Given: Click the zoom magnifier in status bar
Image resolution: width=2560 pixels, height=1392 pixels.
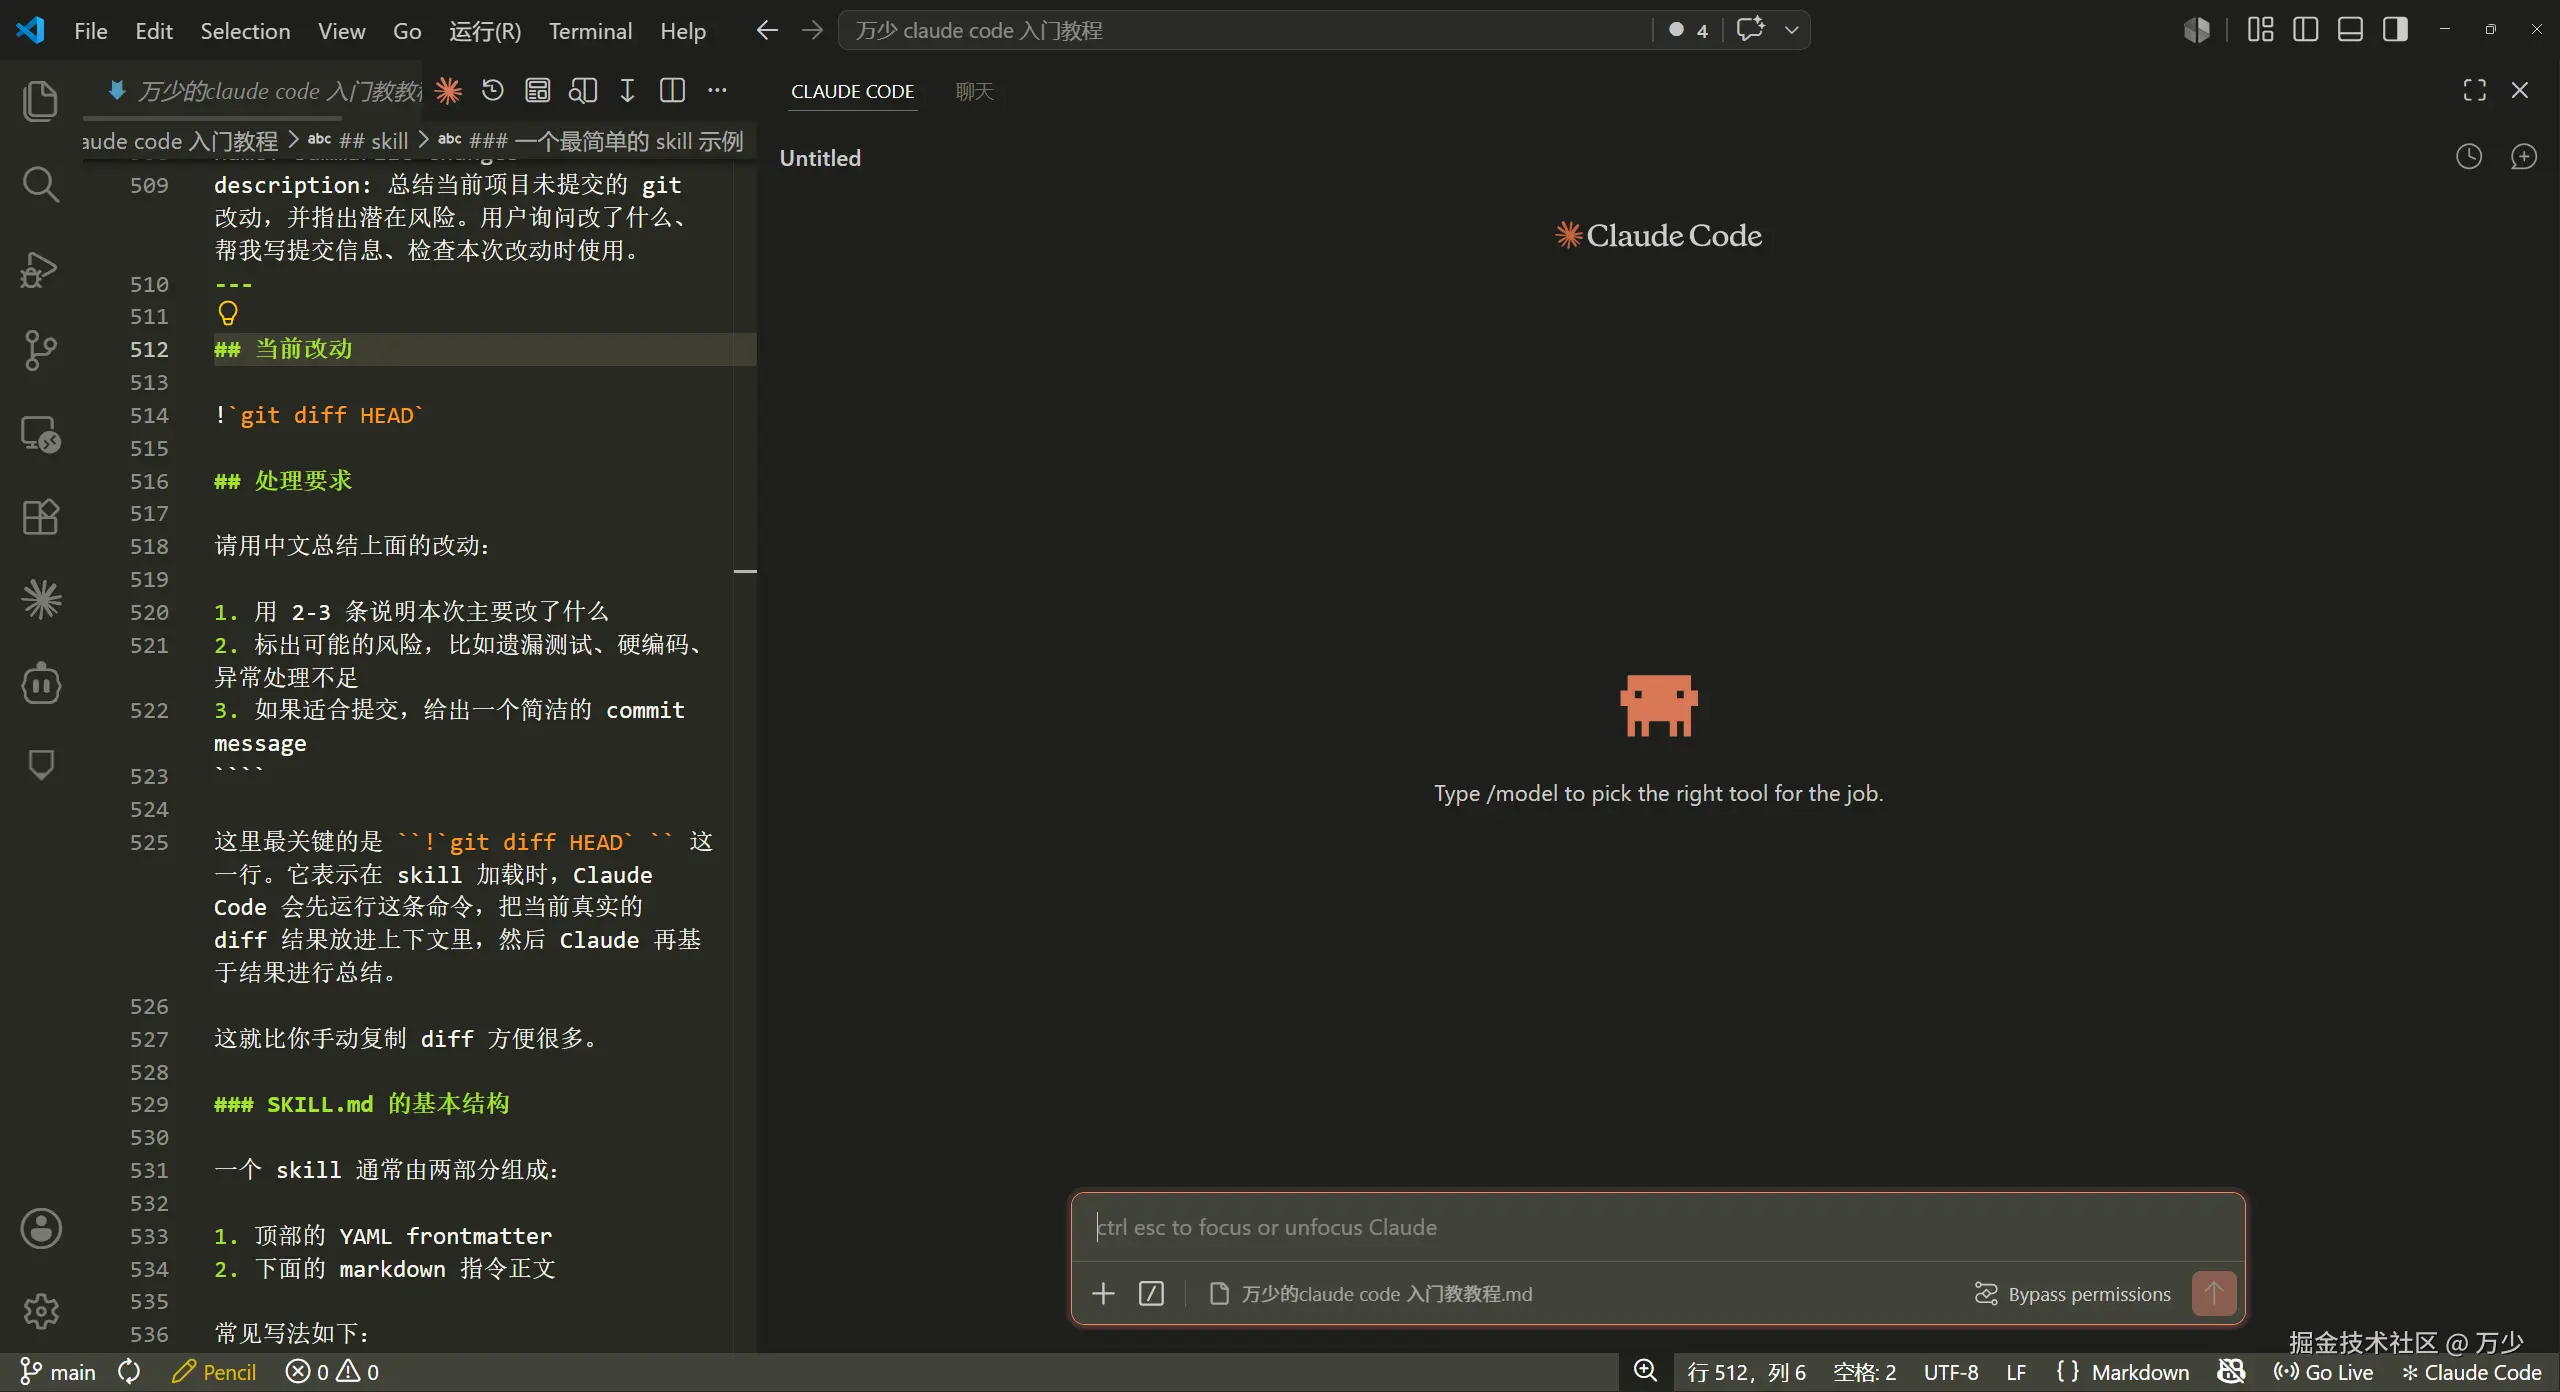Looking at the screenshot, I should [x=1645, y=1371].
